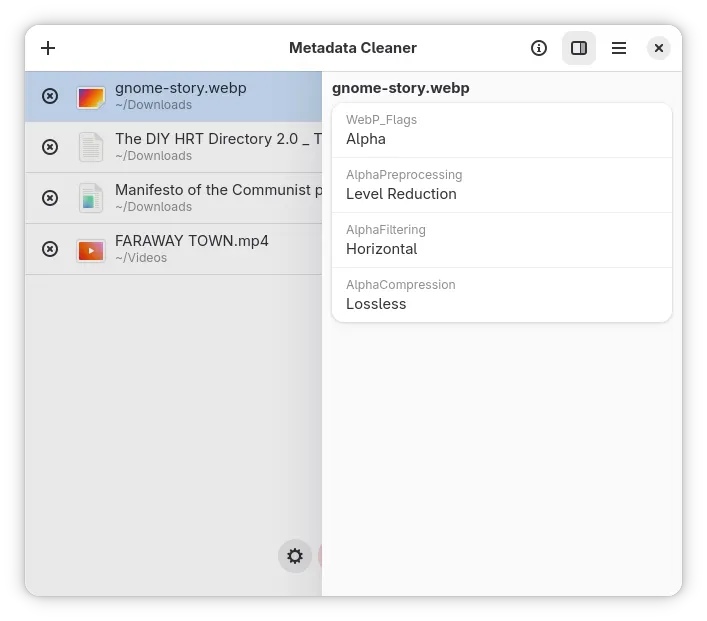Click the ~/Videos path under FARAWAY TOWN
The width and height of the screenshot is (707, 621).
(x=141, y=258)
